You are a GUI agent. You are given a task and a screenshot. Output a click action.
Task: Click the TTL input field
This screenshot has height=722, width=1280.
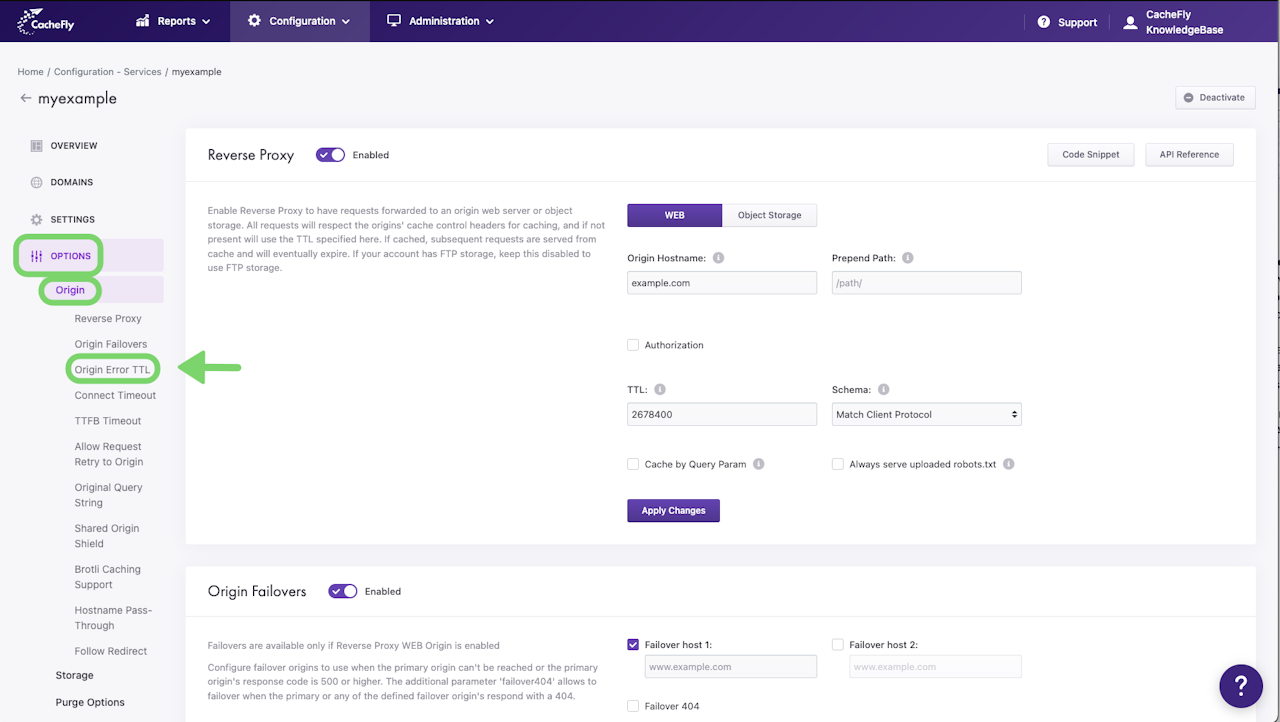click(x=722, y=414)
